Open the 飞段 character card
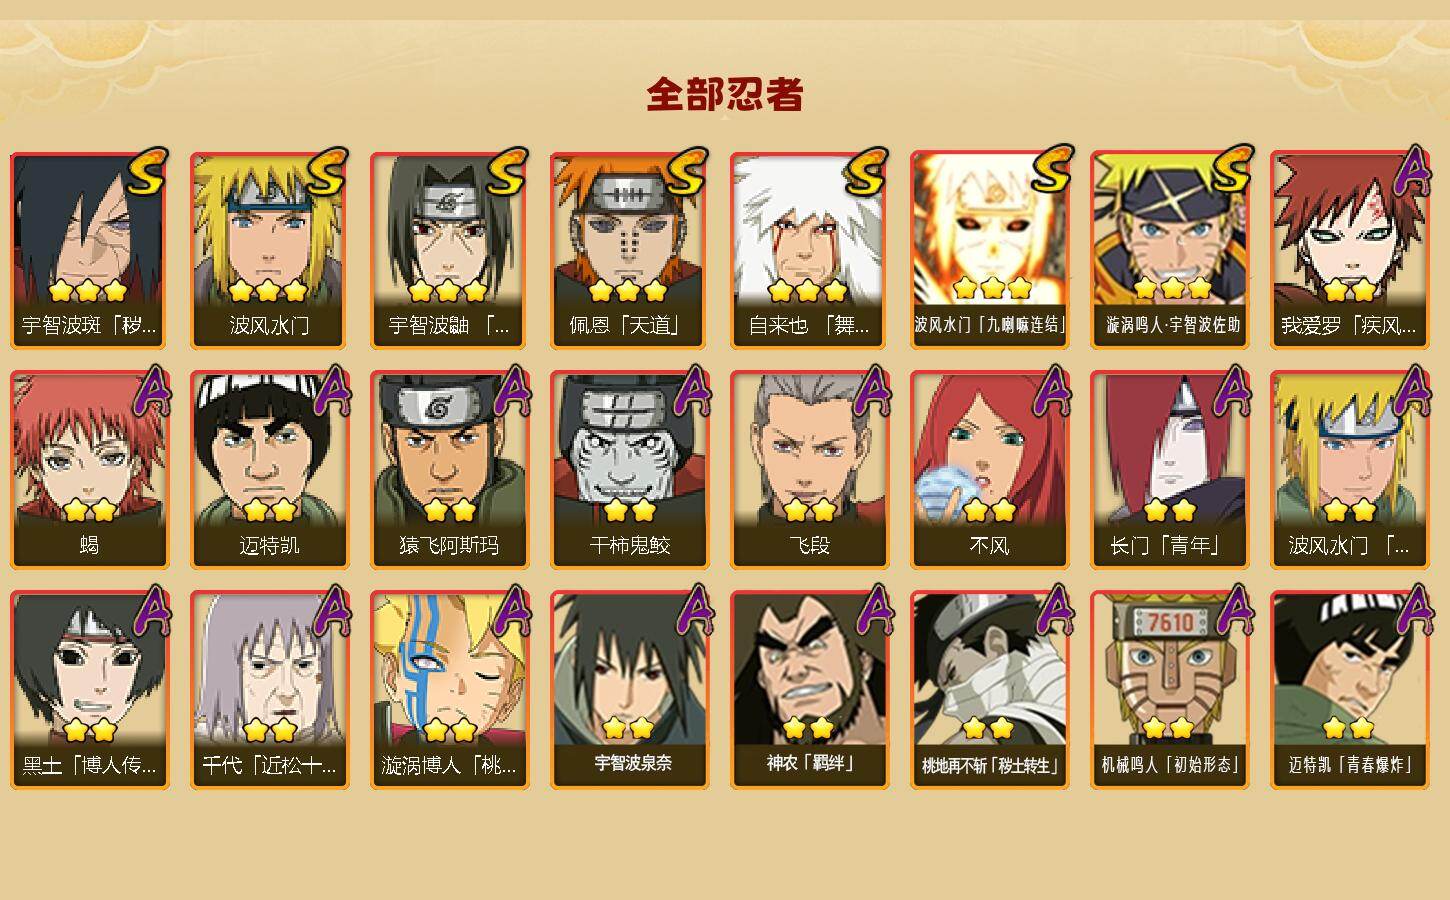Image resolution: width=1450 pixels, height=900 pixels. coord(809,470)
